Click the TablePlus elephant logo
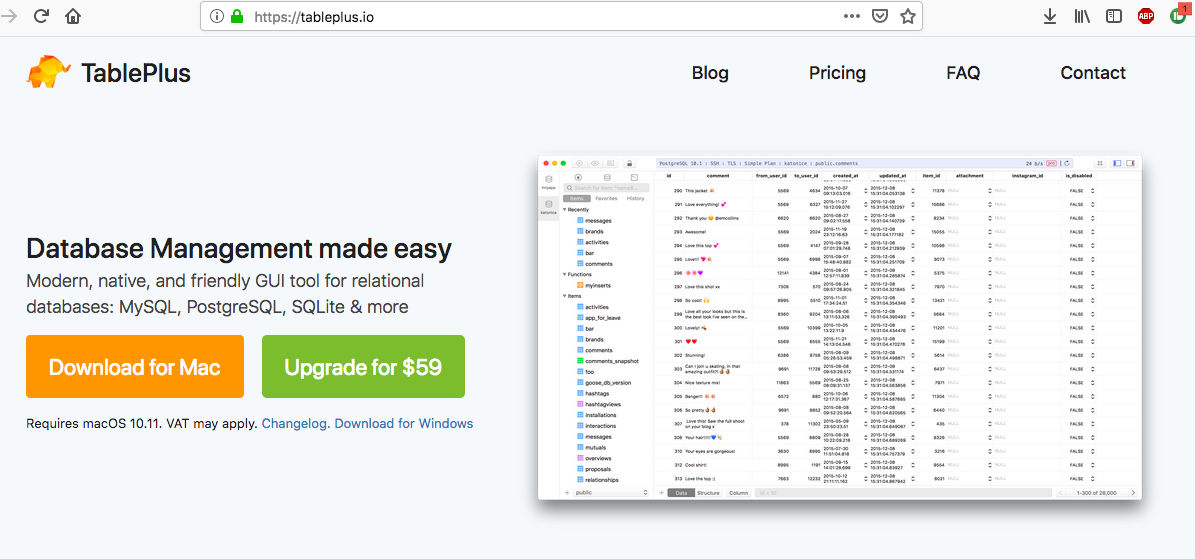Screen dimensions: 1195x559 [x=49, y=72]
